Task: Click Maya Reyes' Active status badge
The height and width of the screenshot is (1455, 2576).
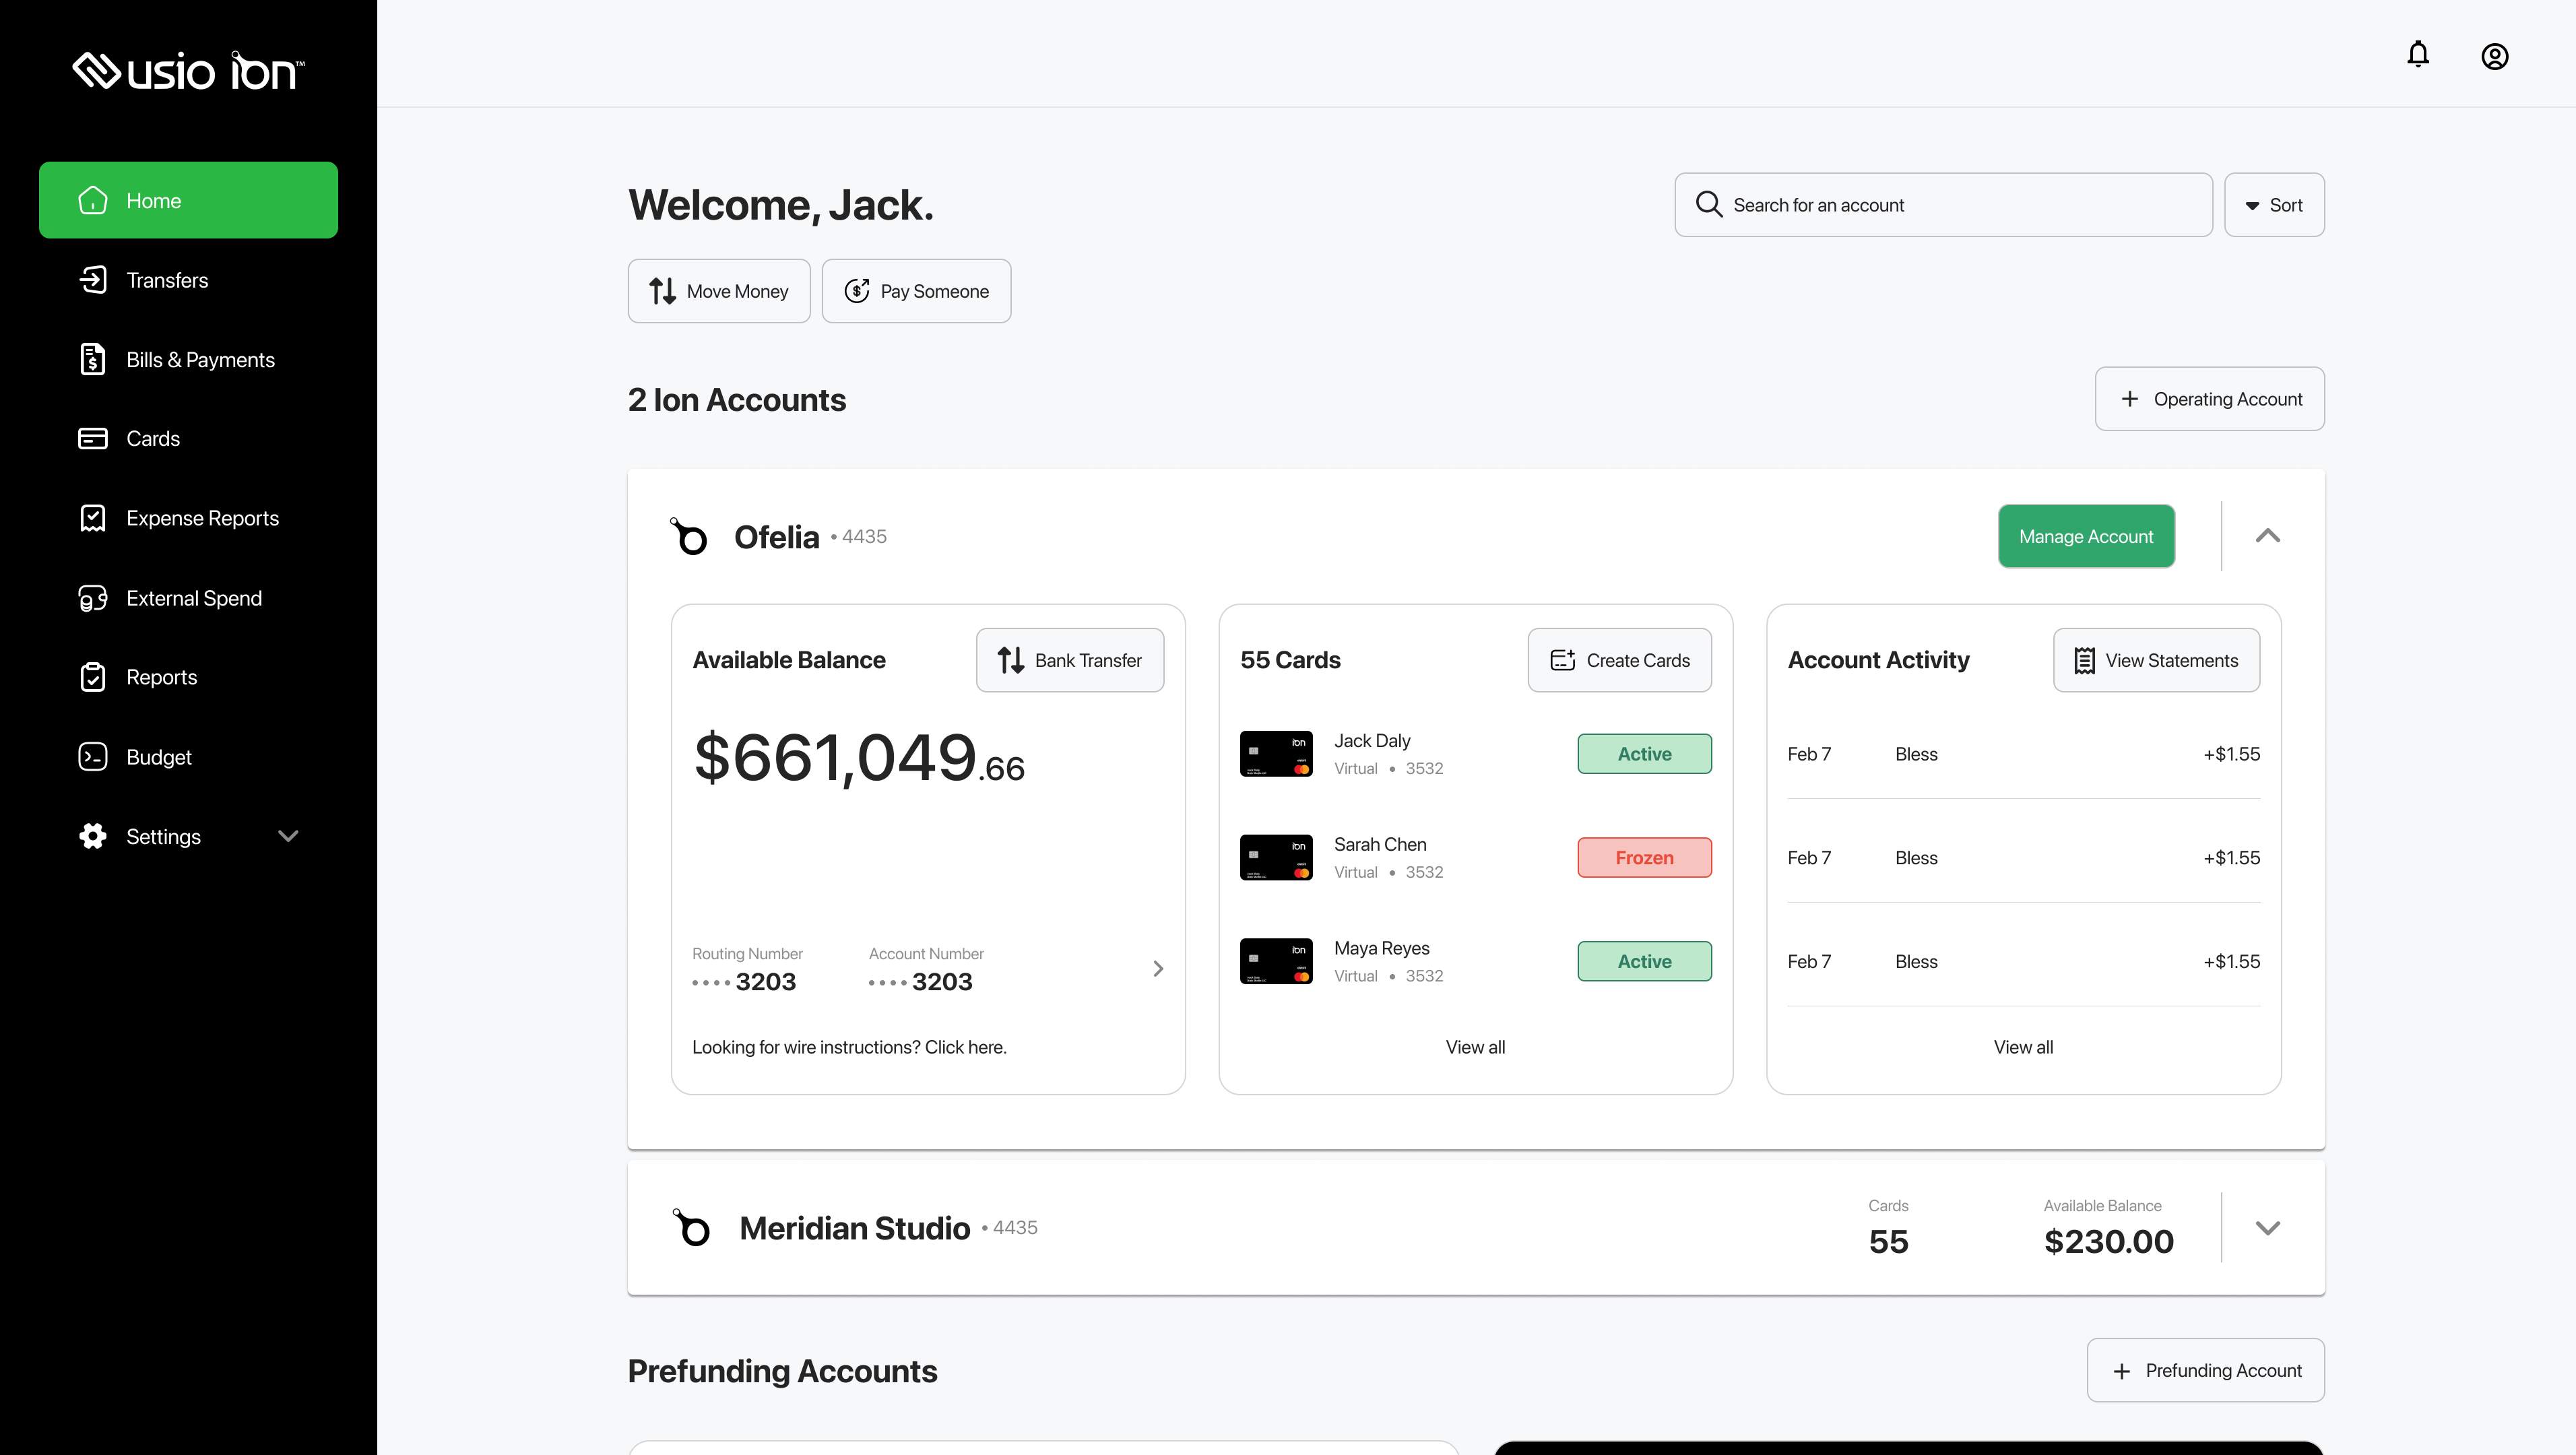Action: pos(1644,961)
